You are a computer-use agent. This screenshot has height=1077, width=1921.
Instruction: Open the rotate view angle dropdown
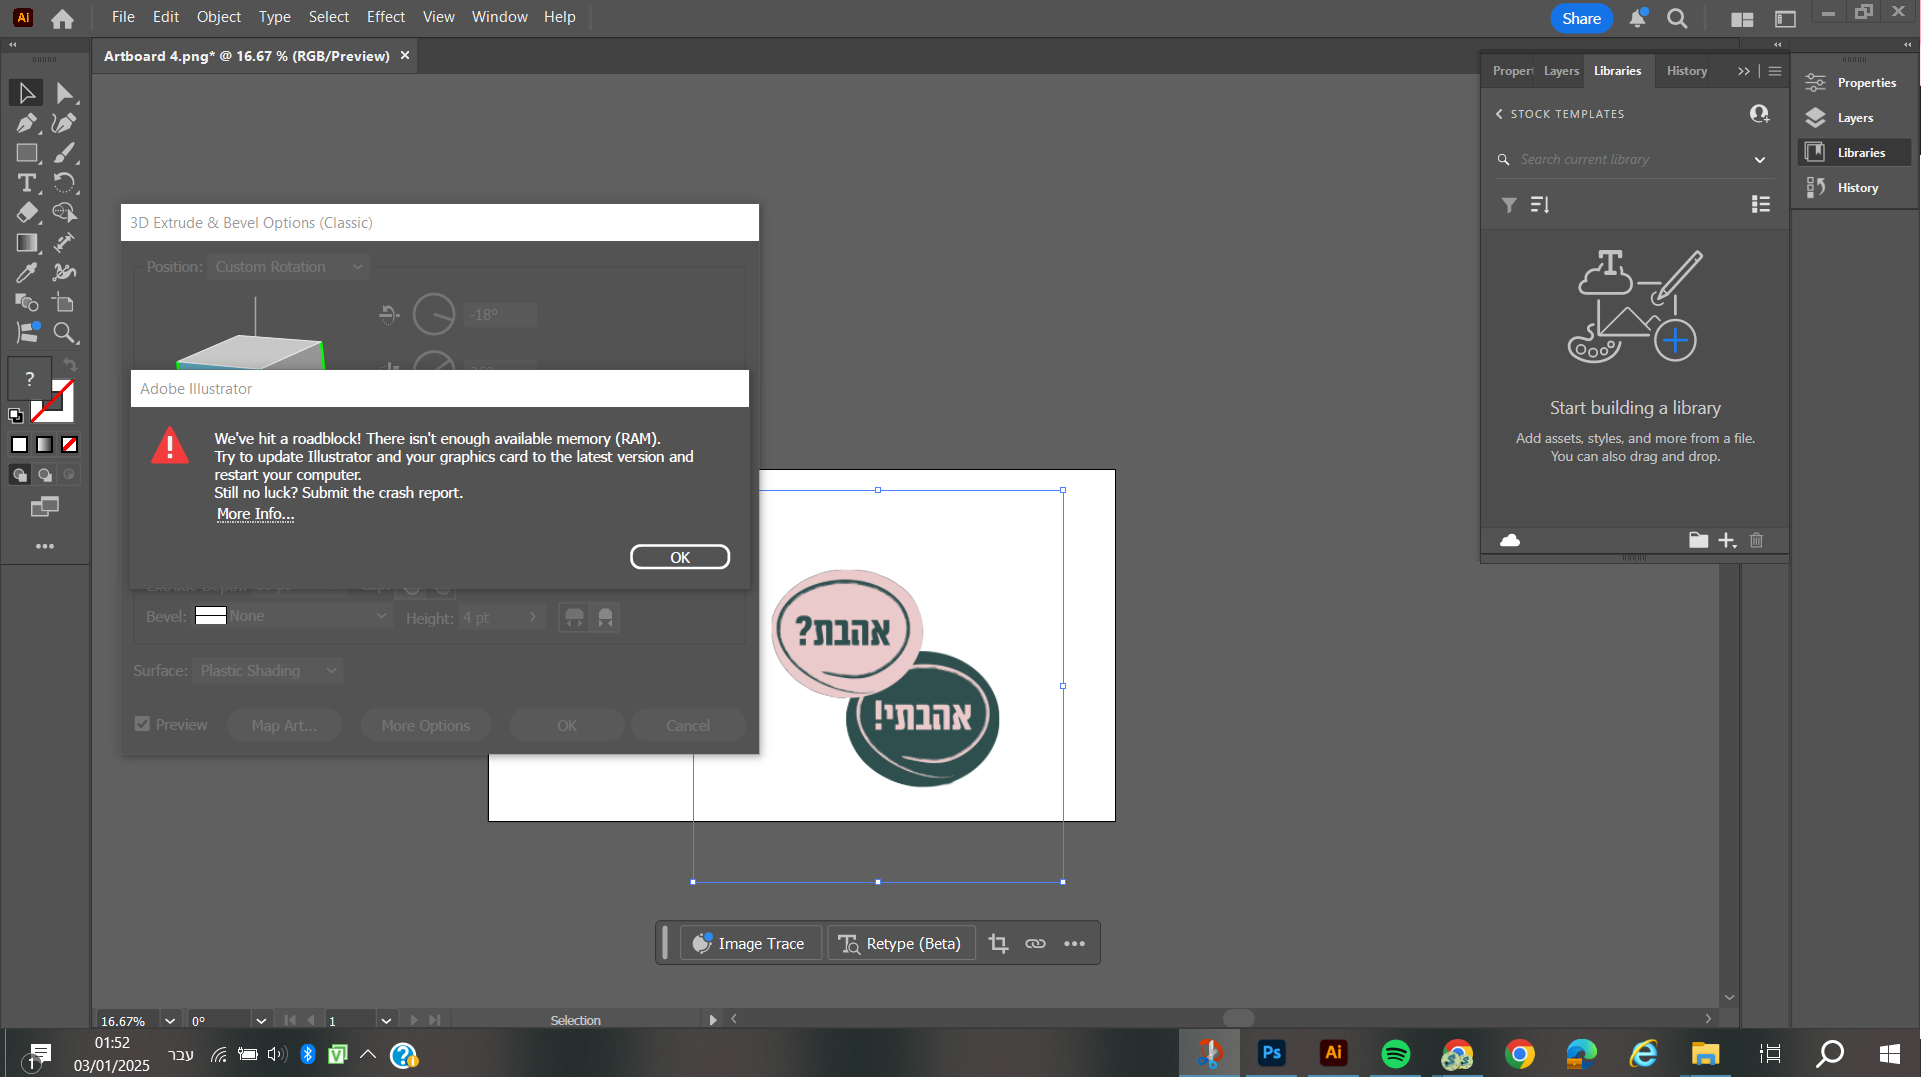(x=261, y=1021)
